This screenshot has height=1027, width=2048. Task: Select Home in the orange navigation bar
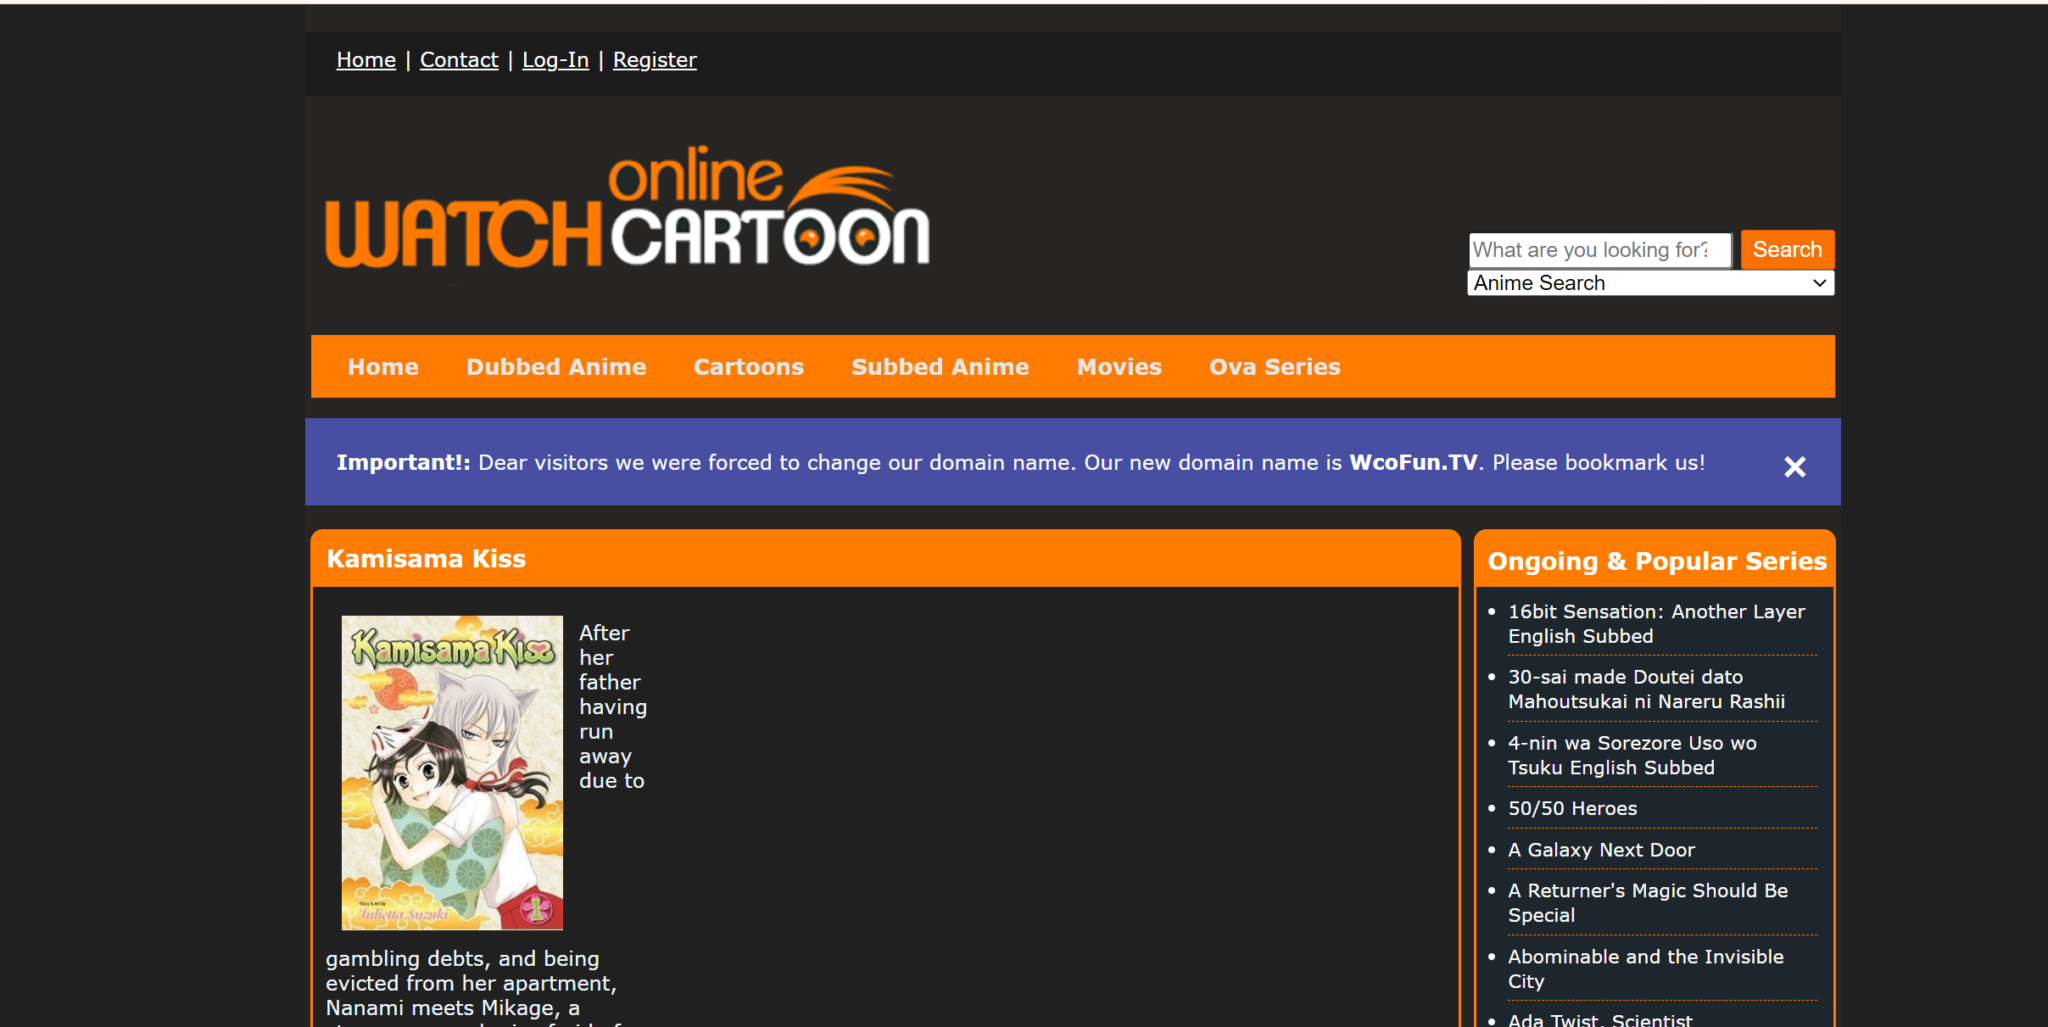click(383, 367)
